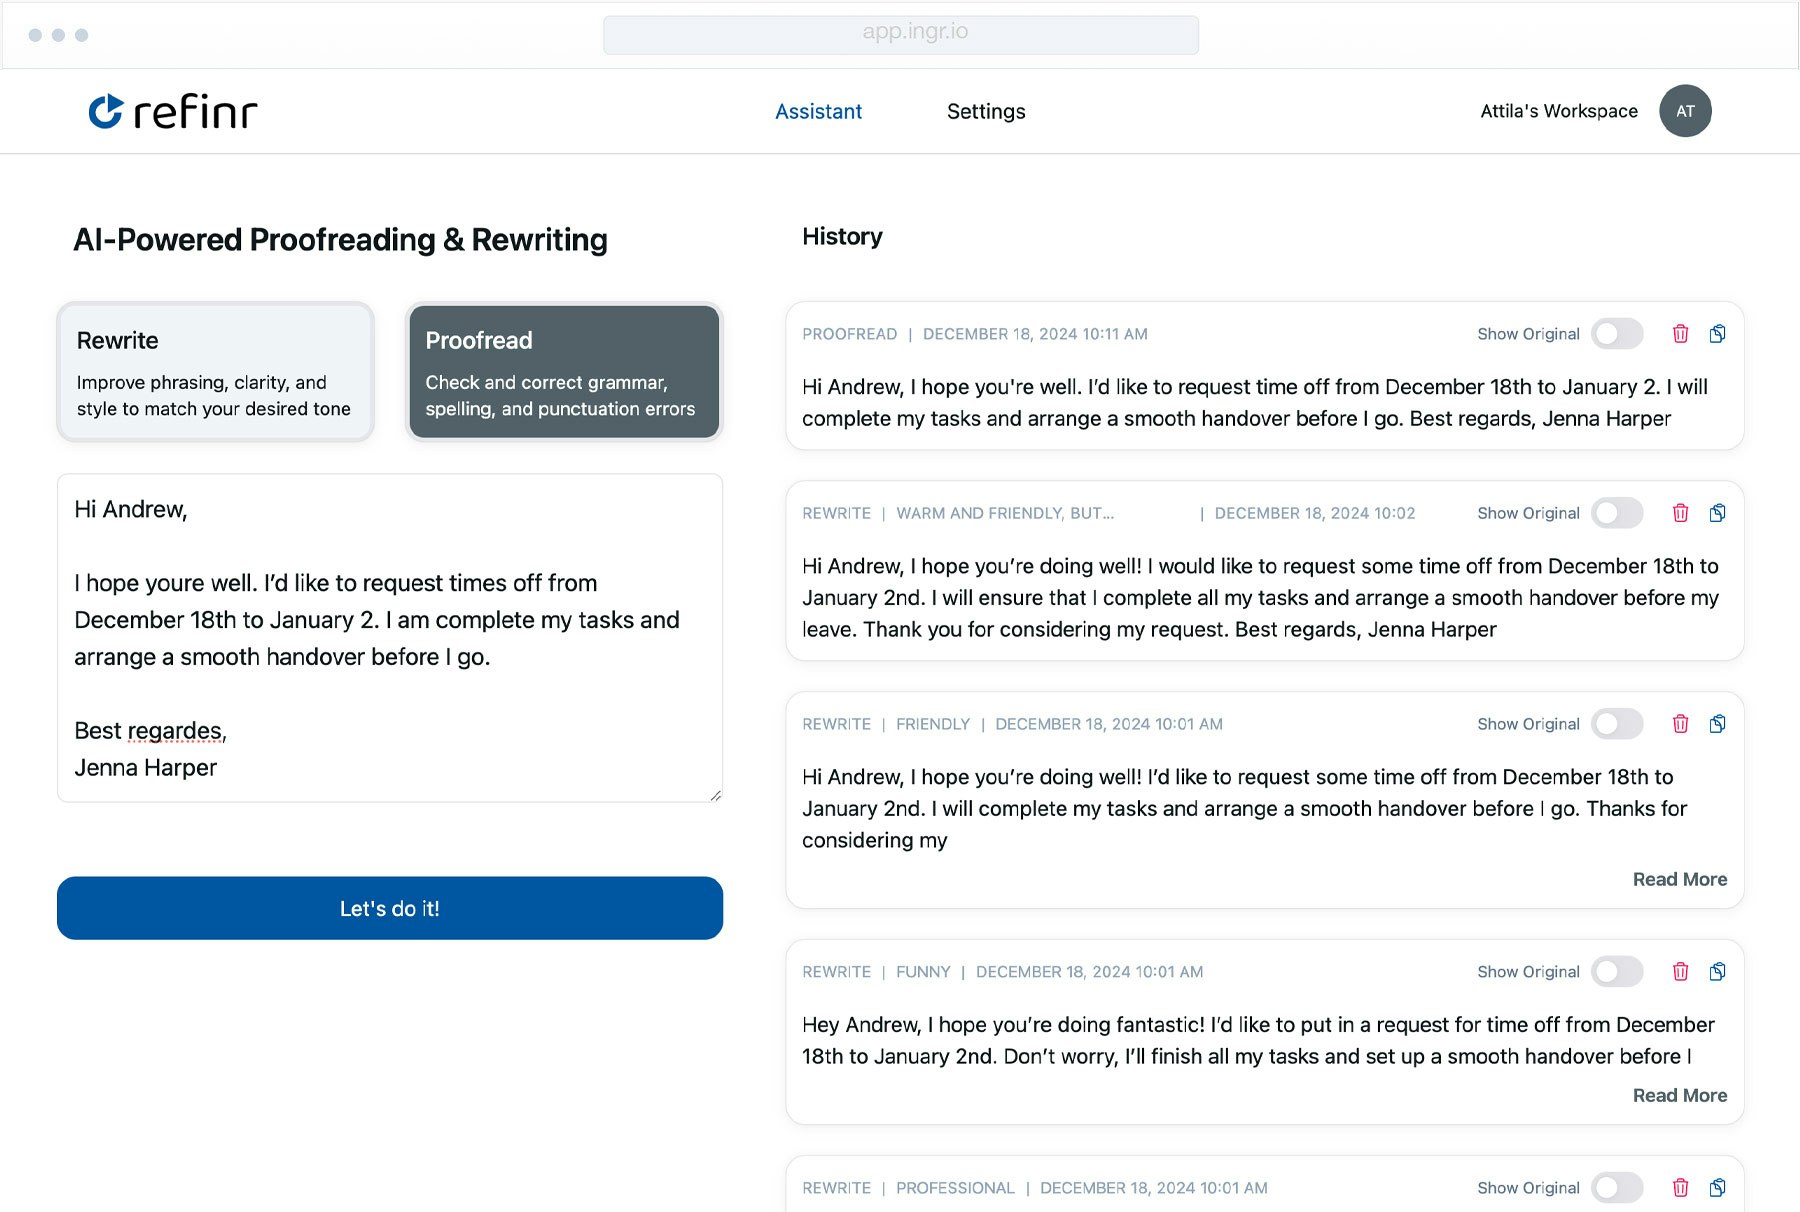The width and height of the screenshot is (1800, 1212).
Task: Click the app.ingr.io address bar
Action: tap(901, 34)
